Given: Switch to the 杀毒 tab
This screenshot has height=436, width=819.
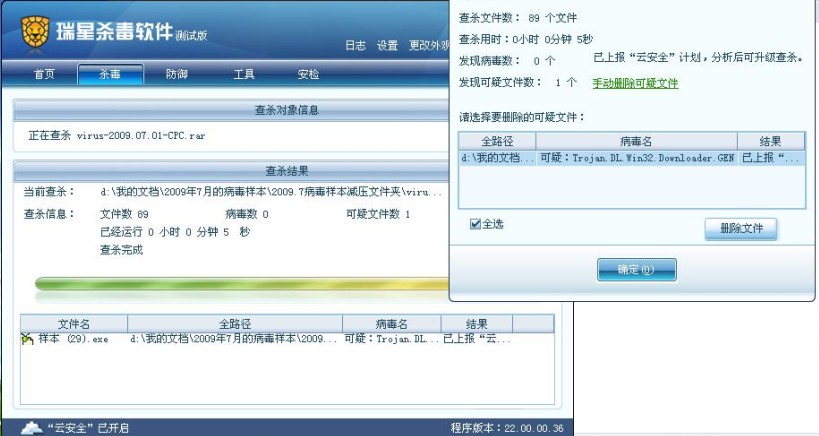Looking at the screenshot, I should 110,74.
